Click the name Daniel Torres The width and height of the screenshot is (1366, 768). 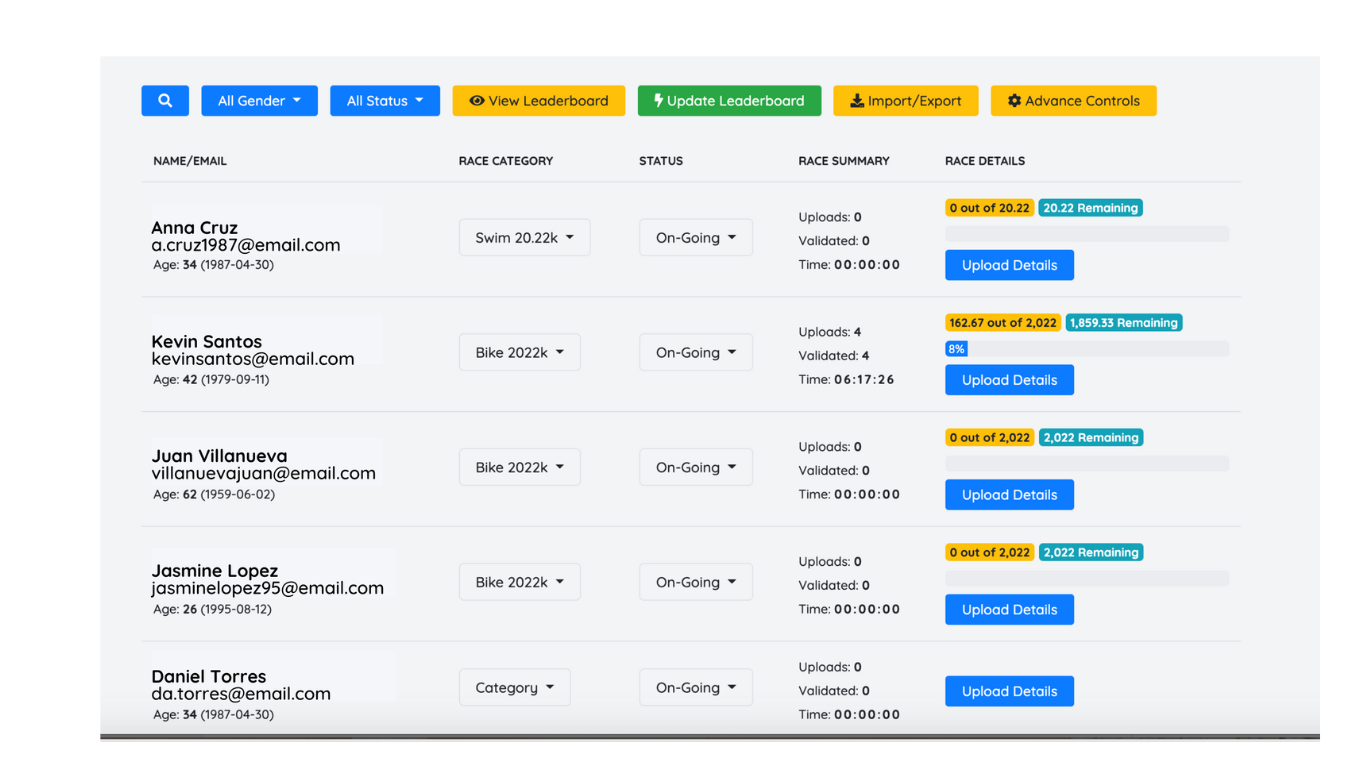209,677
